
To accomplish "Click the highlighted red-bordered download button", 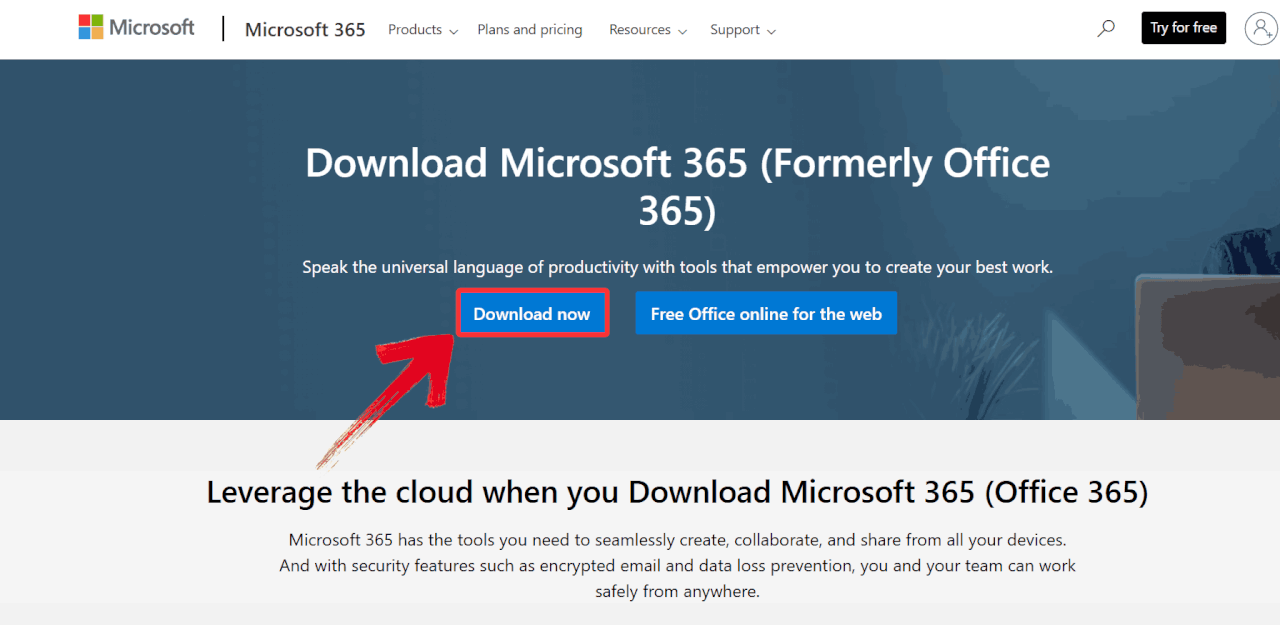I will click(x=532, y=313).
